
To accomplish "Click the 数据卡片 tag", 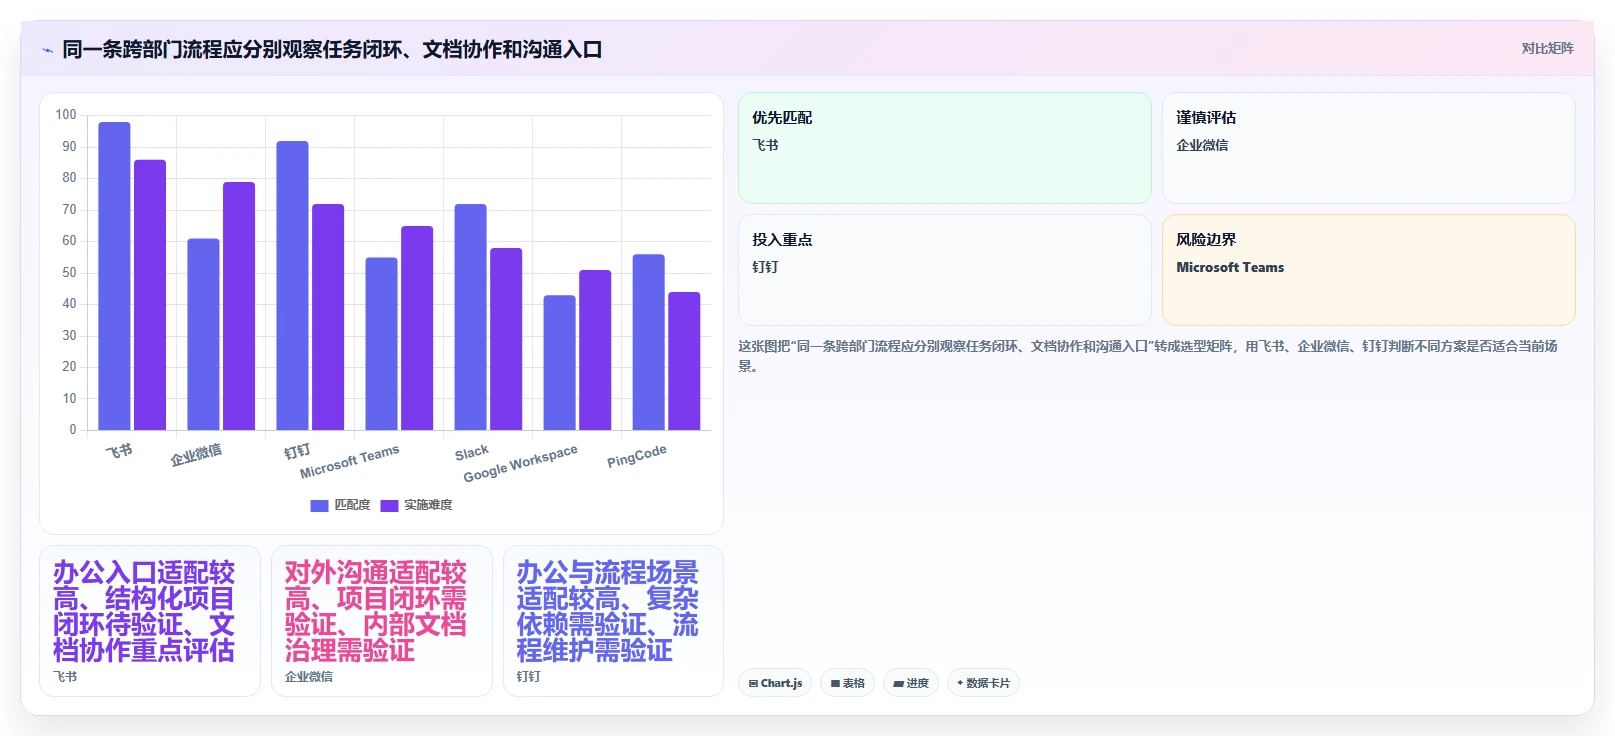I will 983,683.
